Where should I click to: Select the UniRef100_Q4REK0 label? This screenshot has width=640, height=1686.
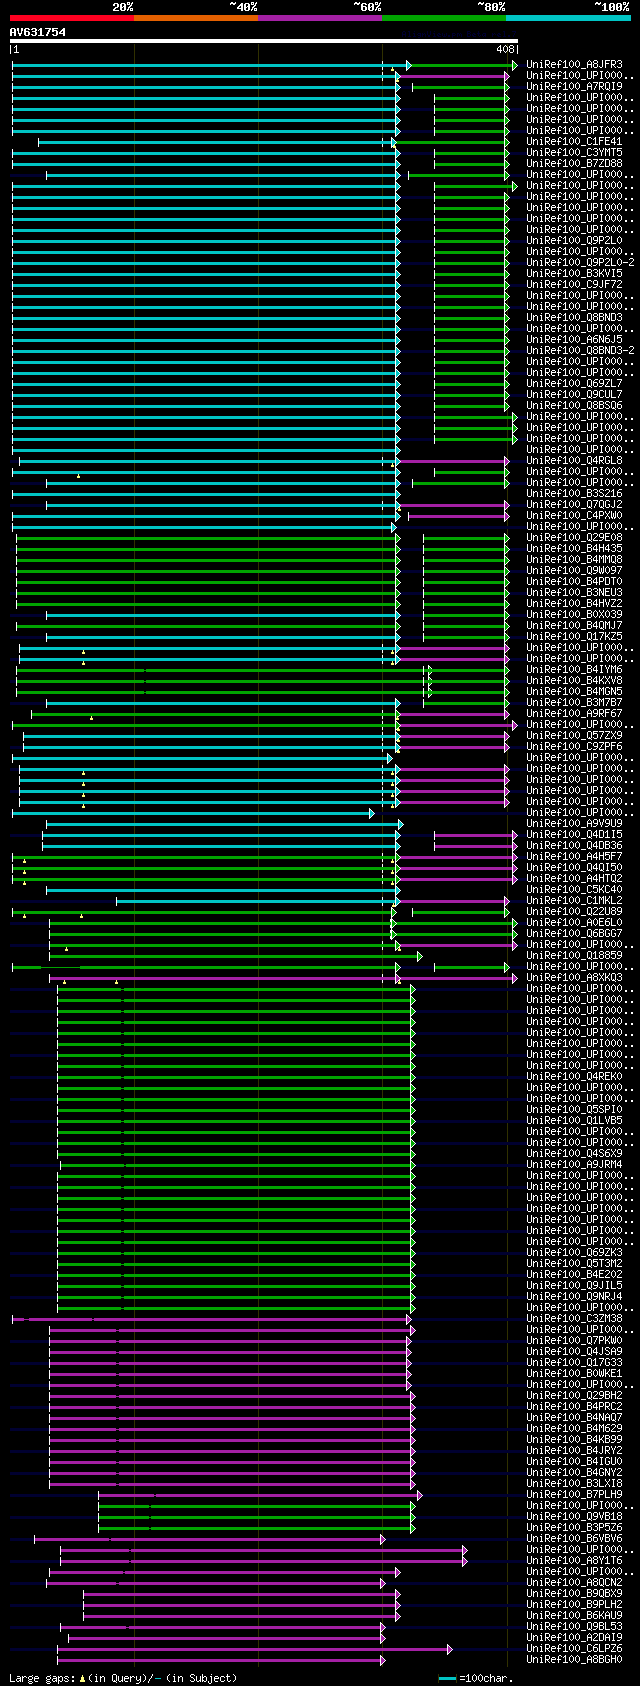(574, 1077)
